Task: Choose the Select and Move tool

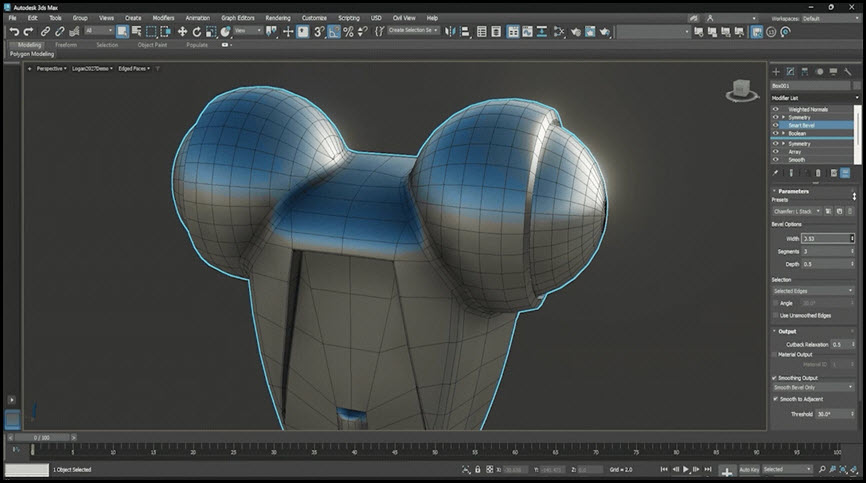Action: tap(182, 31)
